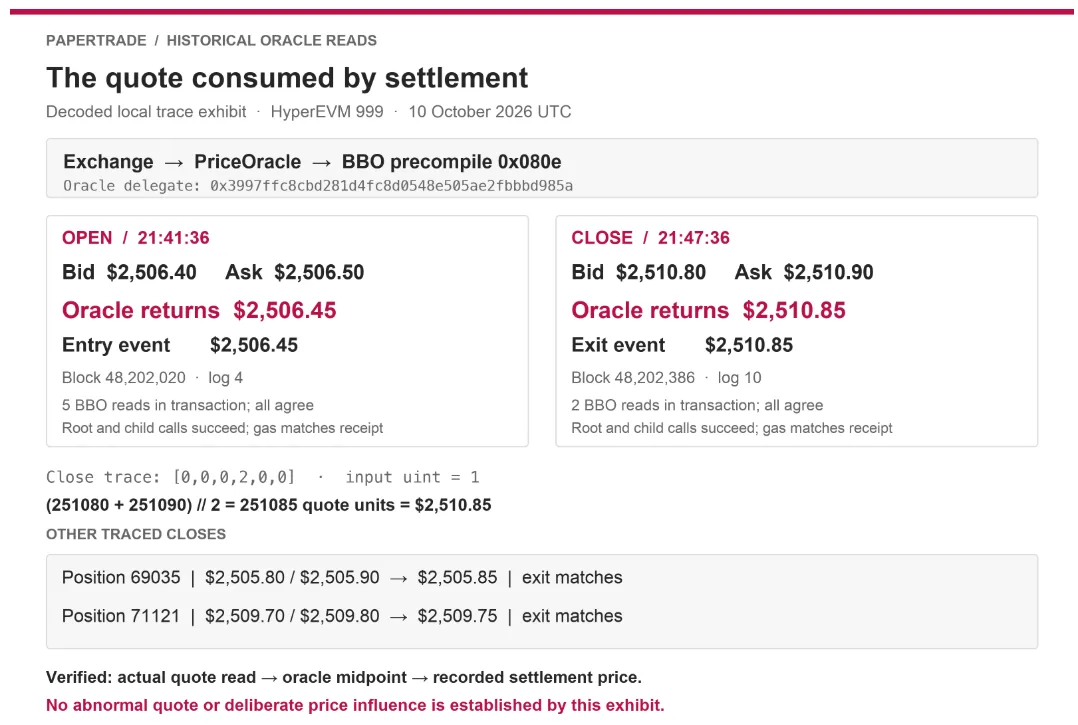
Task: Click the oracle delegate address
Action: pos(391,186)
